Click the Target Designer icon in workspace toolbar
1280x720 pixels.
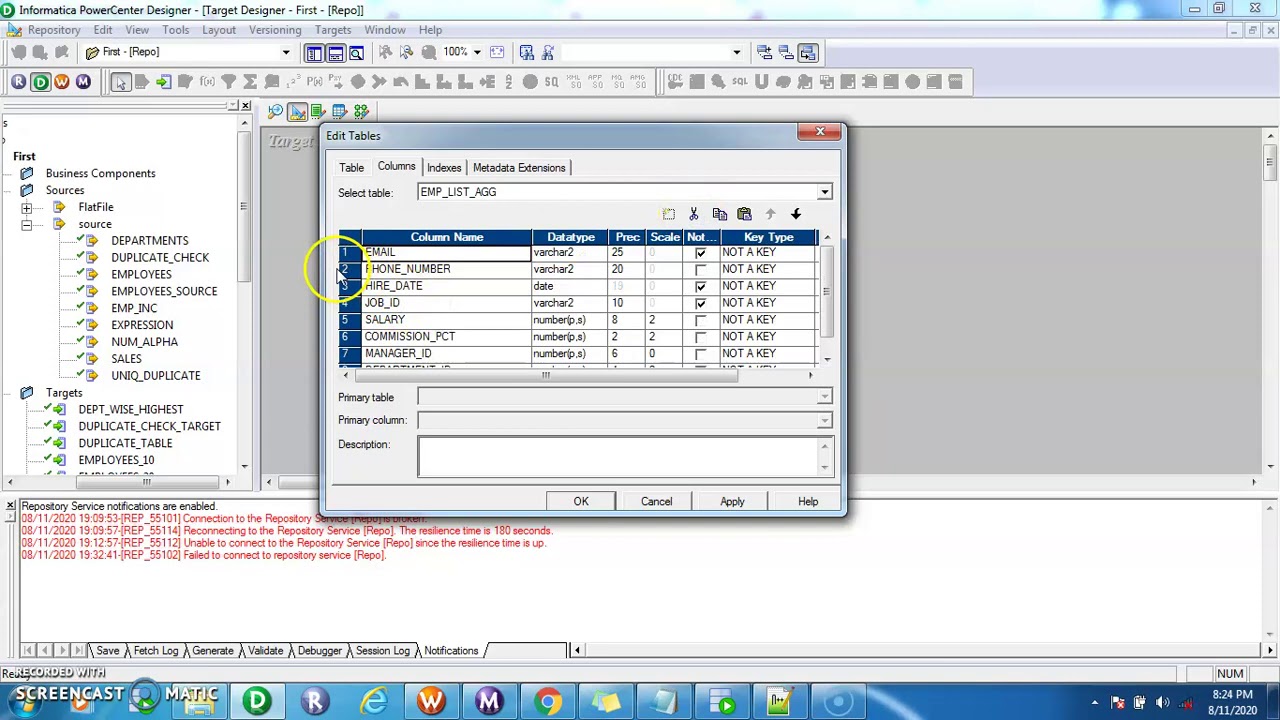click(297, 111)
